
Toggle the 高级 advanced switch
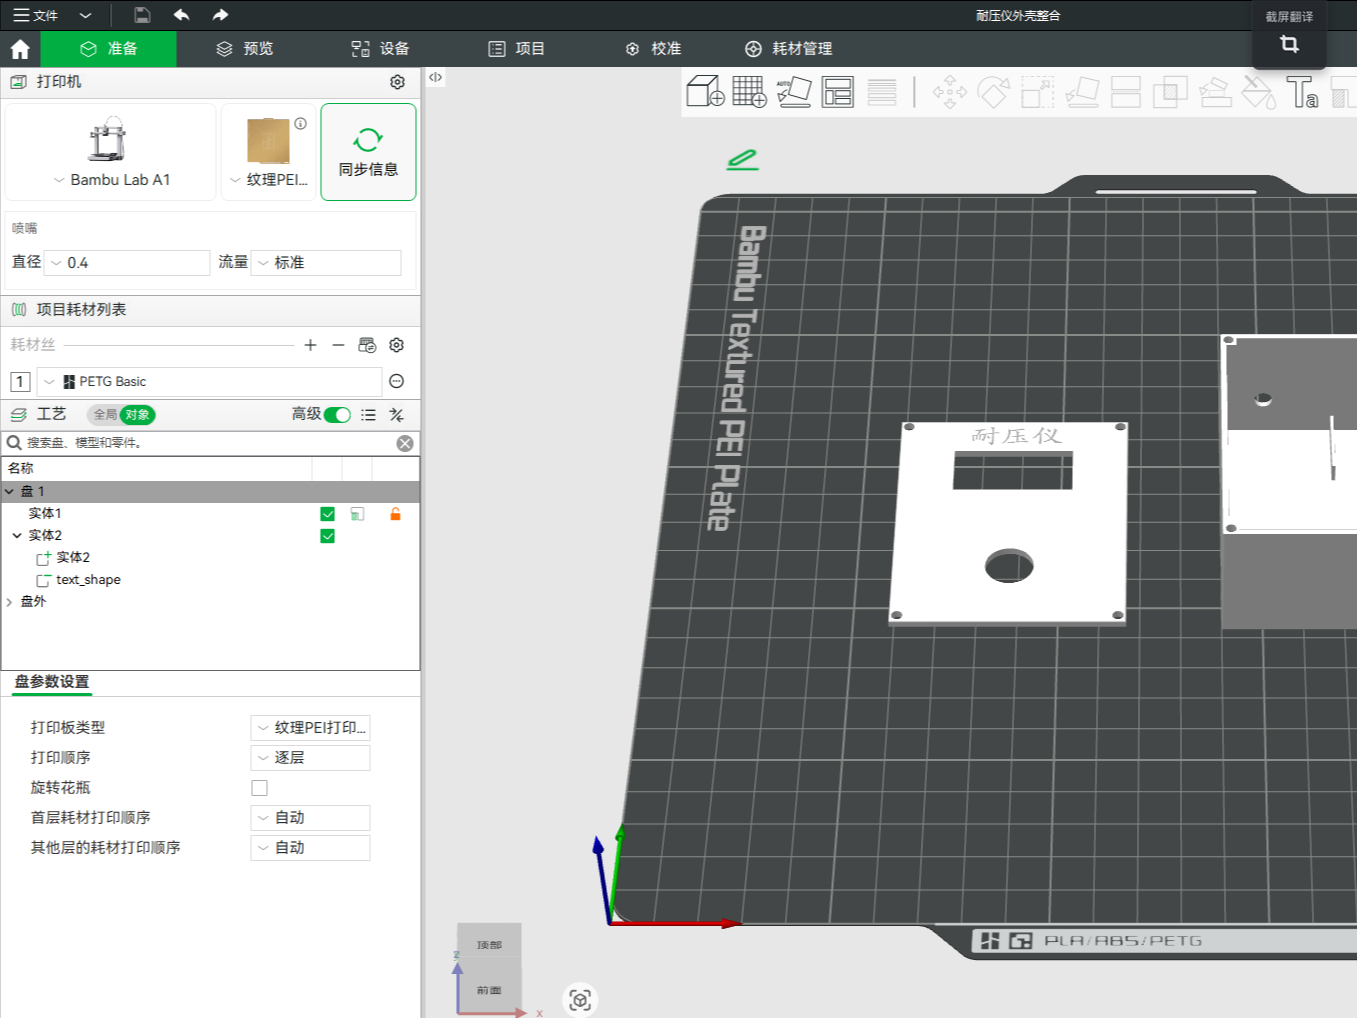click(337, 415)
